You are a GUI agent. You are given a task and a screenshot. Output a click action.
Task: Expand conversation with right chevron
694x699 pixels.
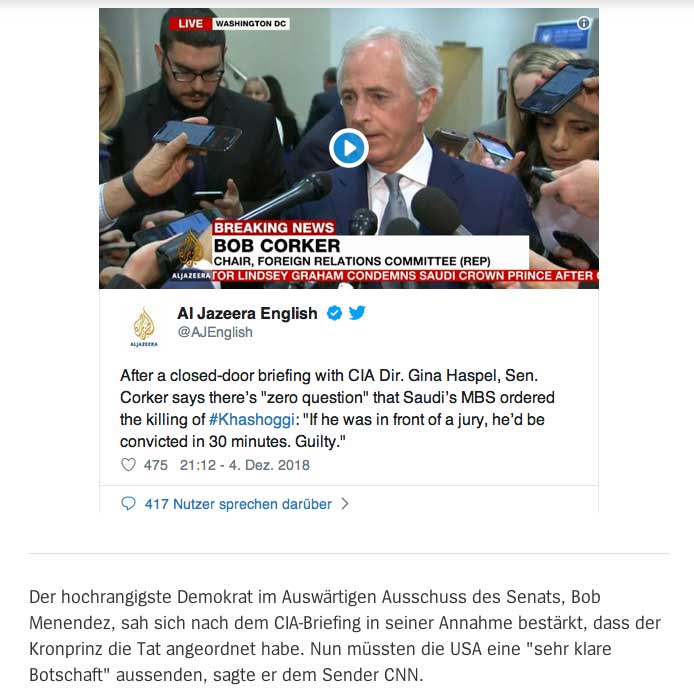pyautogui.click(x=345, y=504)
